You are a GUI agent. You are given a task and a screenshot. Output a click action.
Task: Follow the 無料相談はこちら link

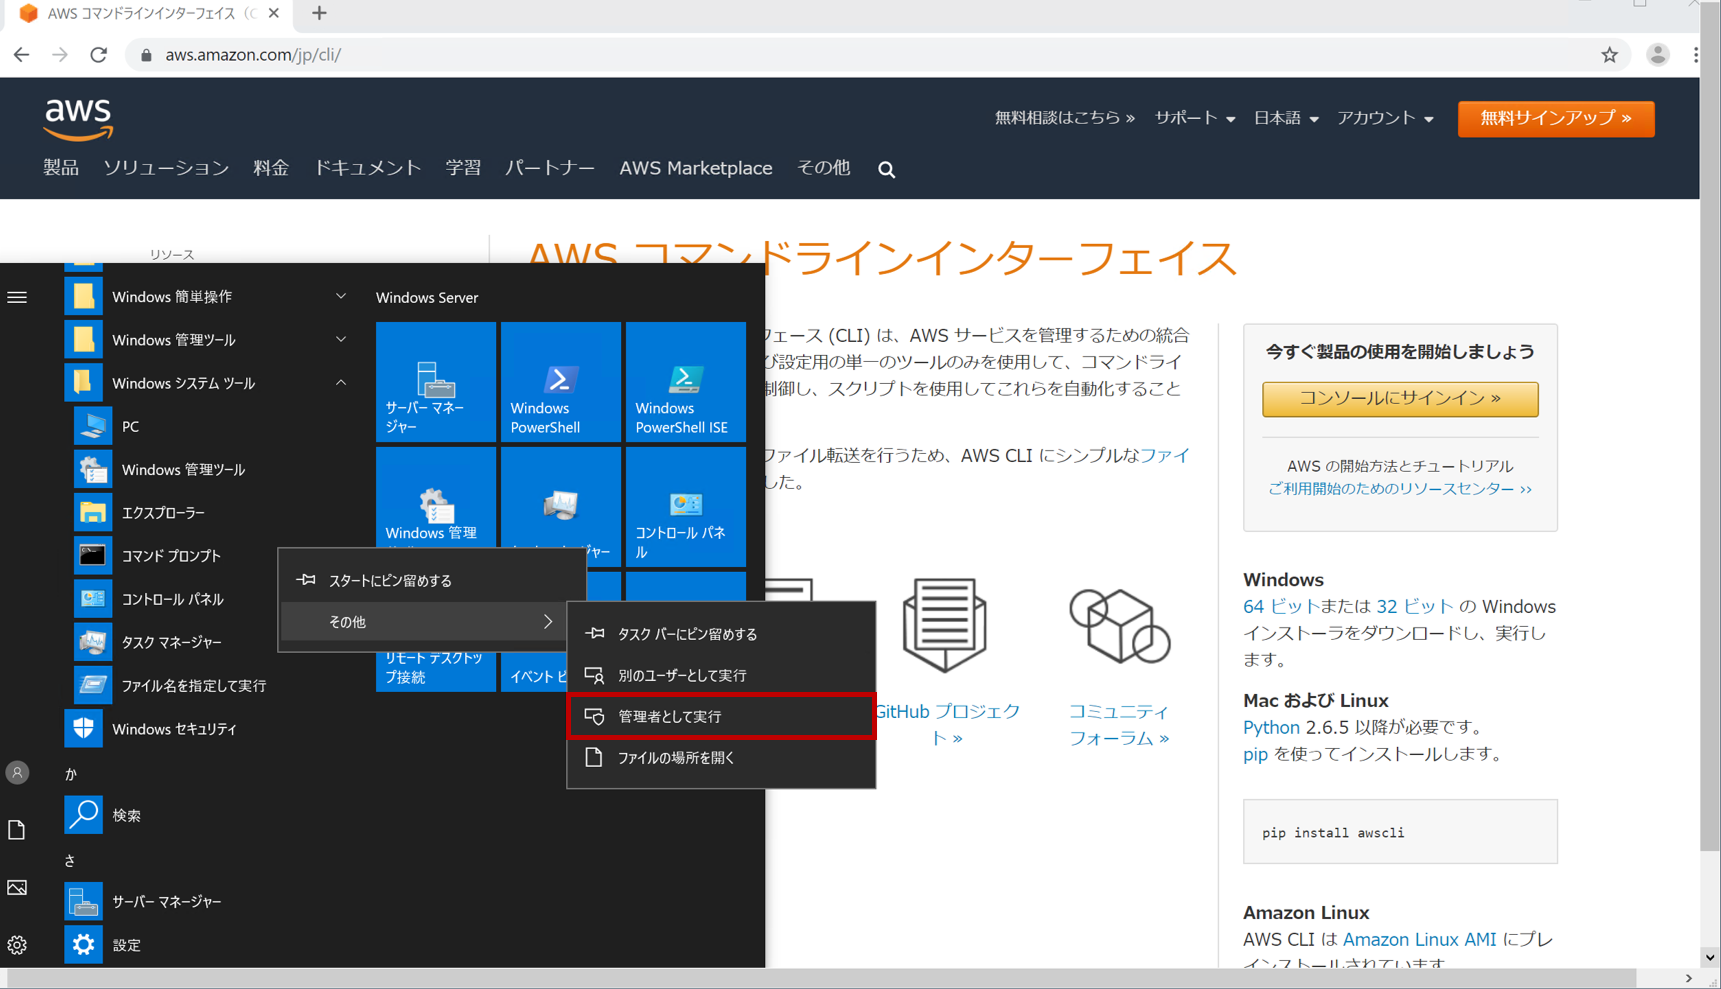tap(1065, 118)
